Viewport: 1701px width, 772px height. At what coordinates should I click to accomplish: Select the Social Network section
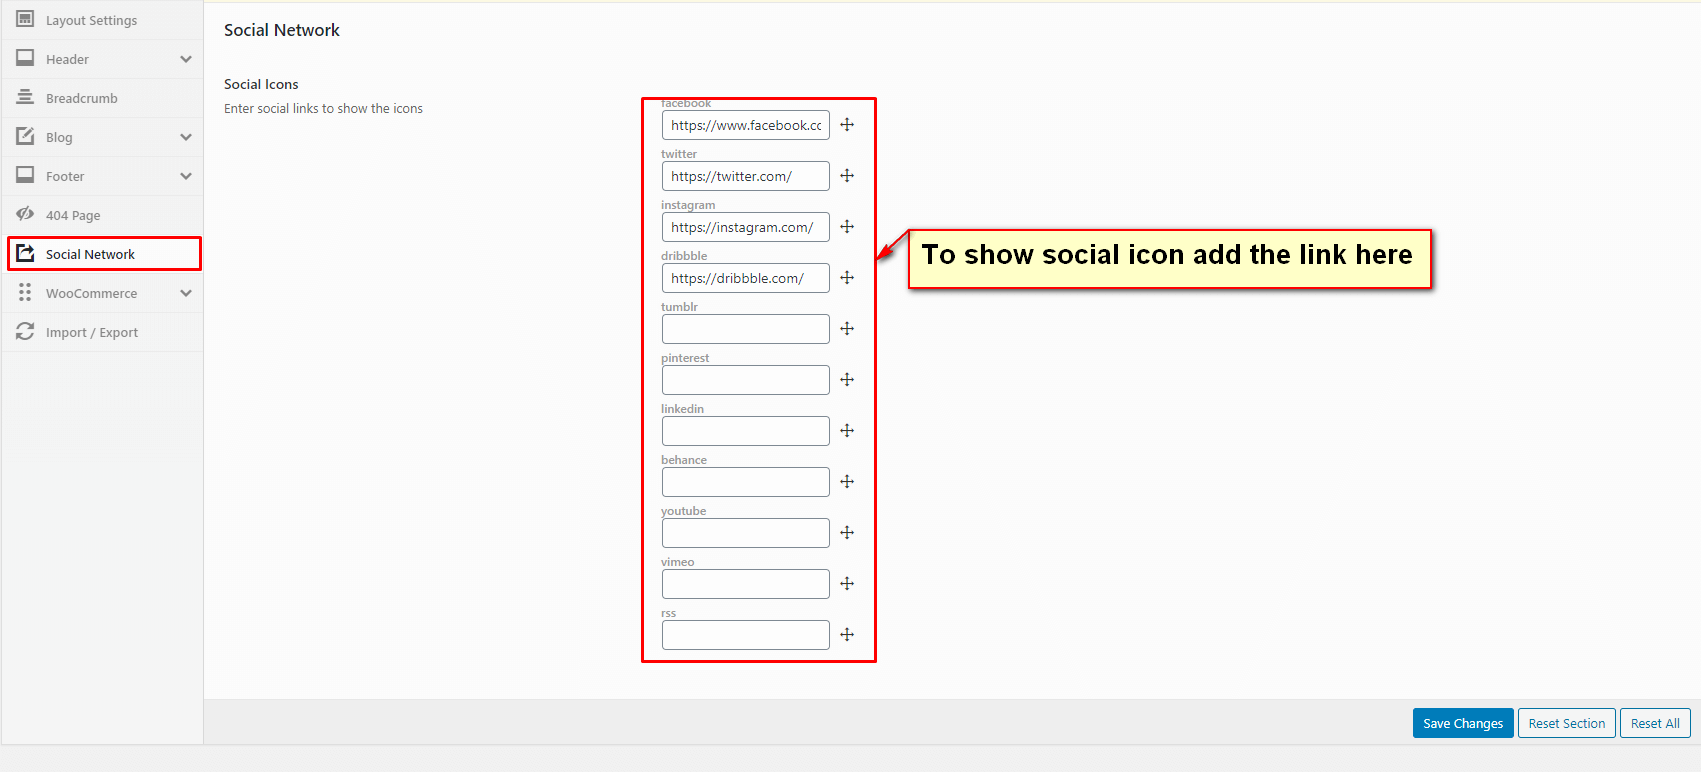(104, 254)
